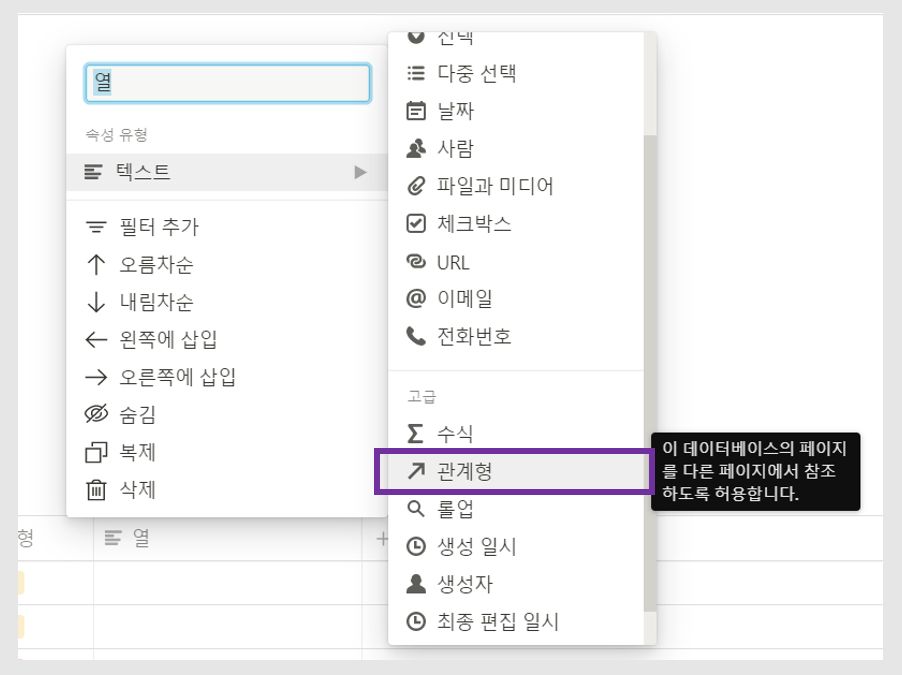Select 관계형 advanced property
Screen dimensions: 902x675
tap(516, 471)
